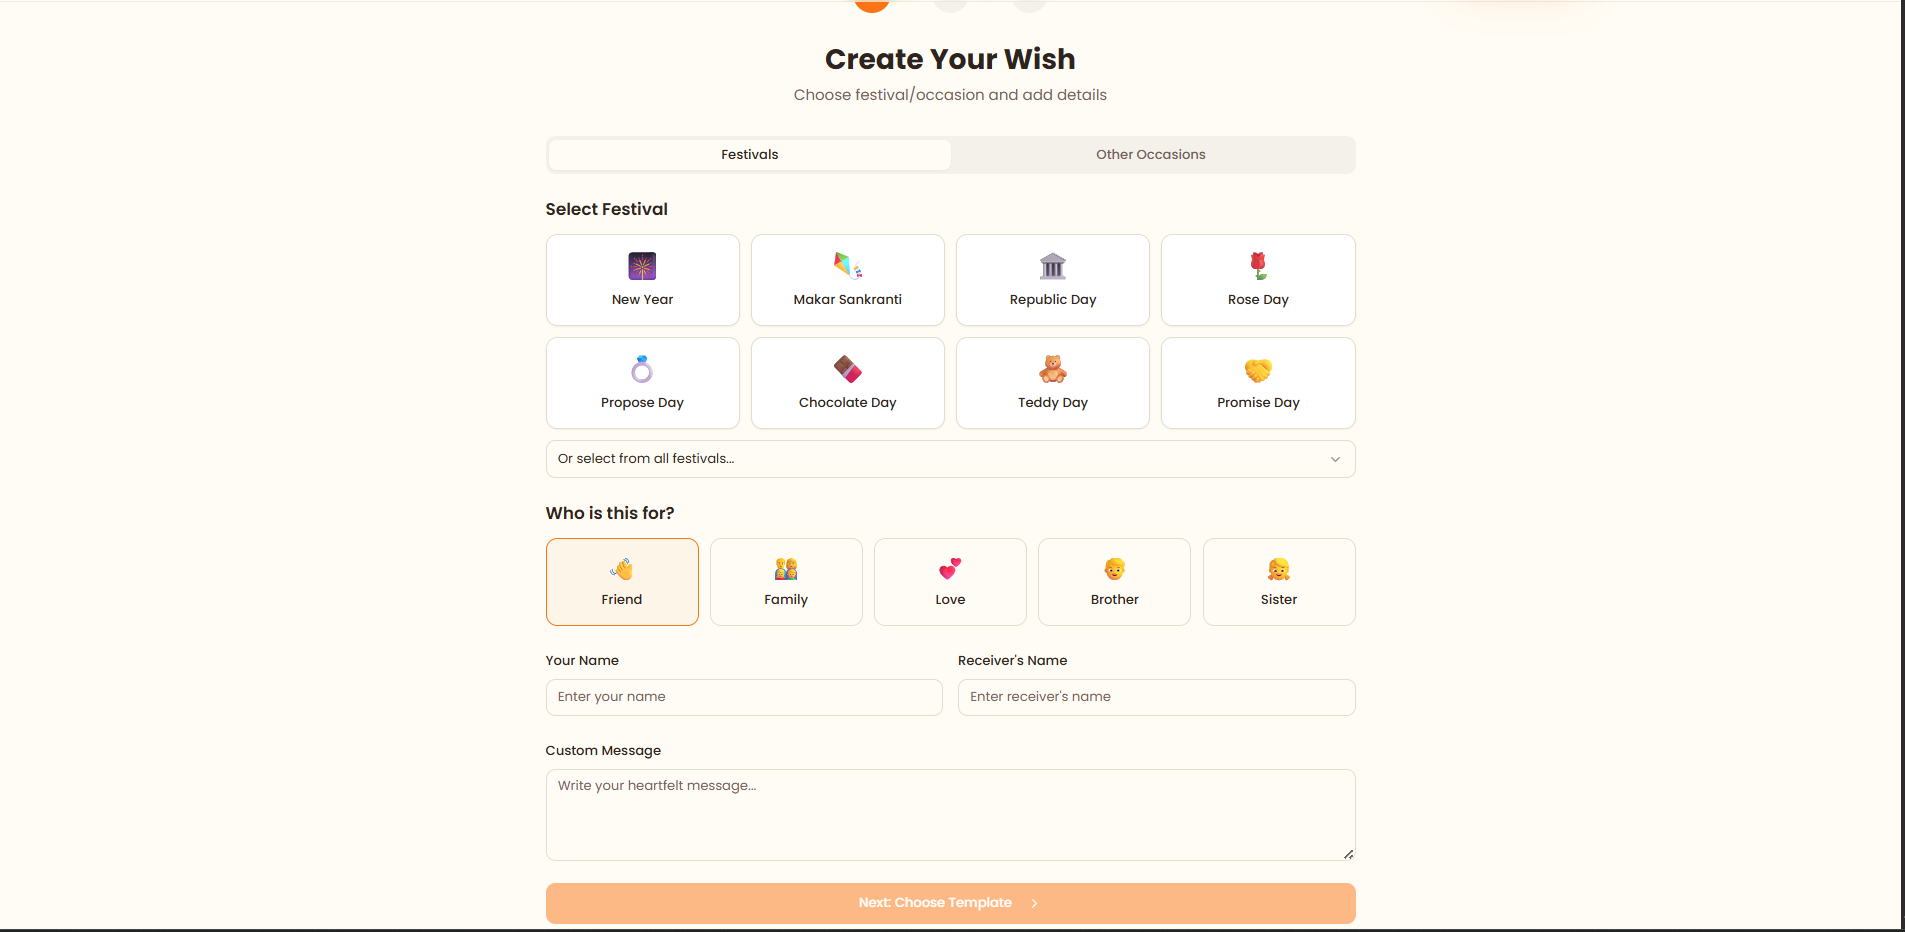Click inside the Custom Message text area
The image size is (1905, 932).
949,814
